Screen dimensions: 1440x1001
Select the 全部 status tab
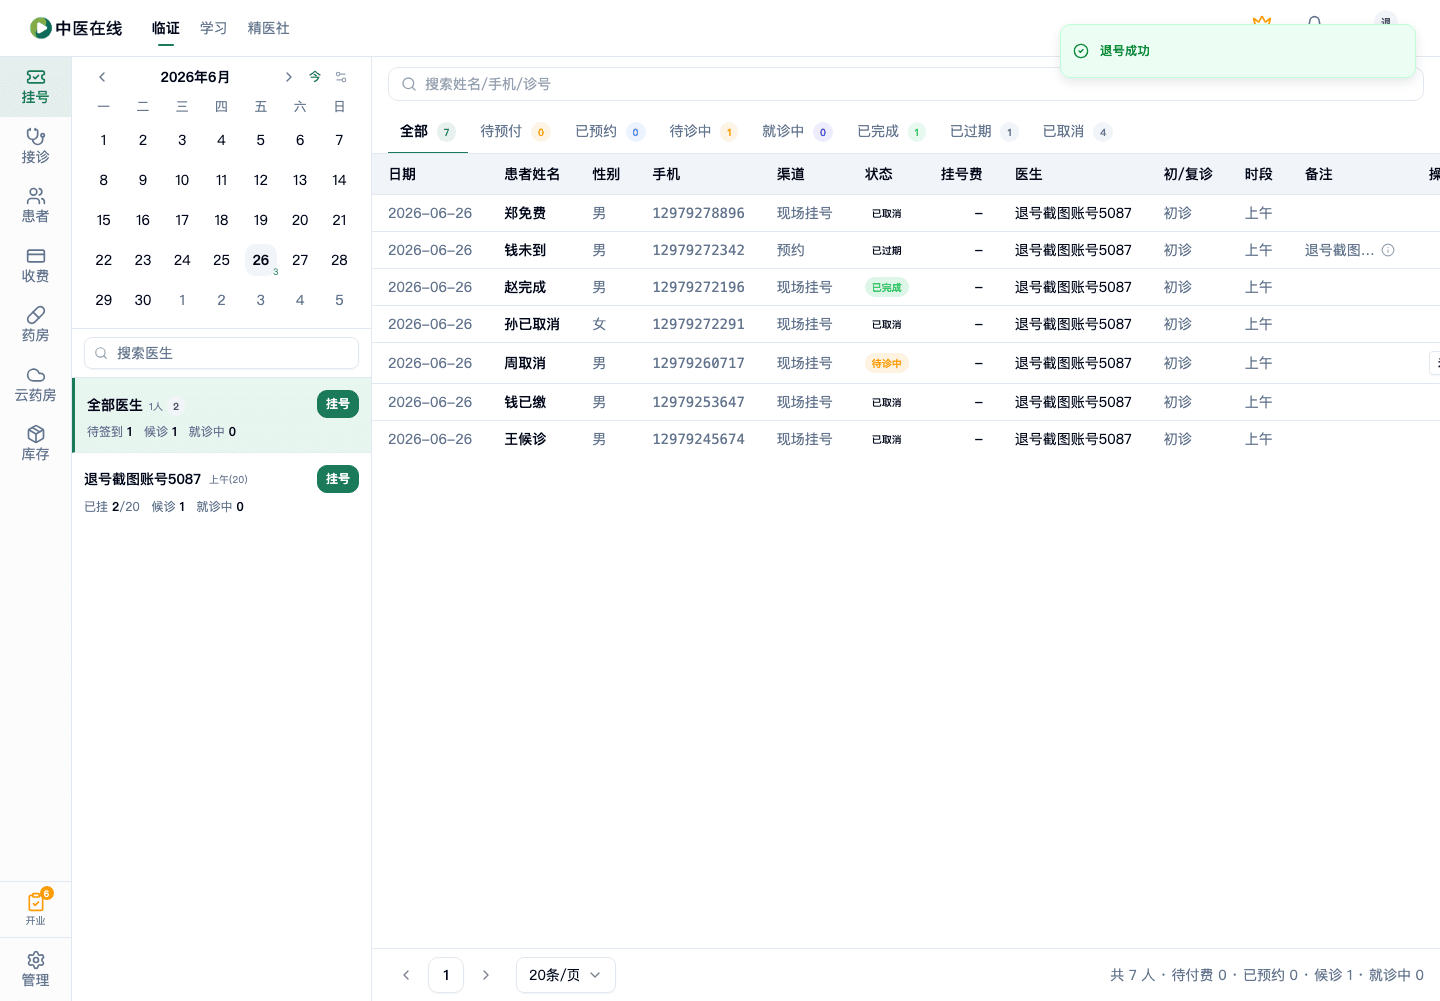427,131
